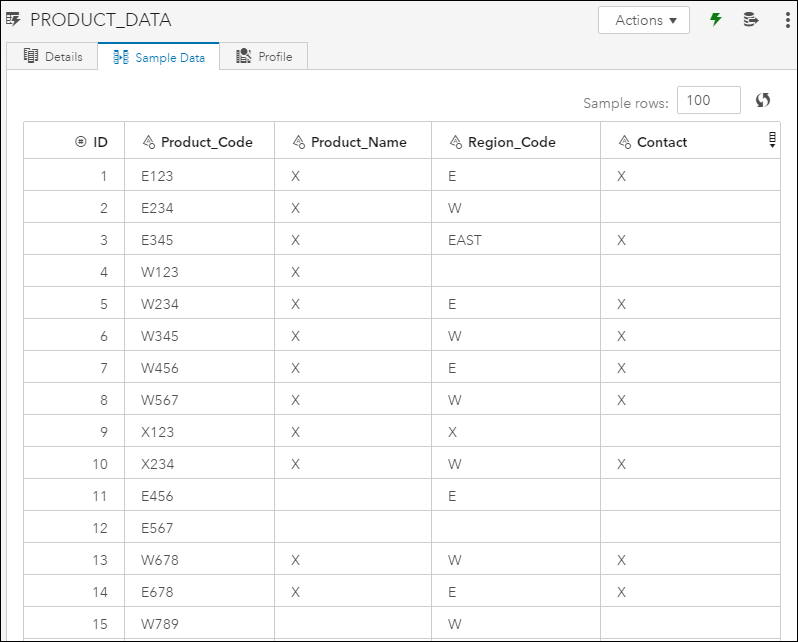Click the database export icon
The width and height of the screenshot is (798, 642).
(751, 20)
